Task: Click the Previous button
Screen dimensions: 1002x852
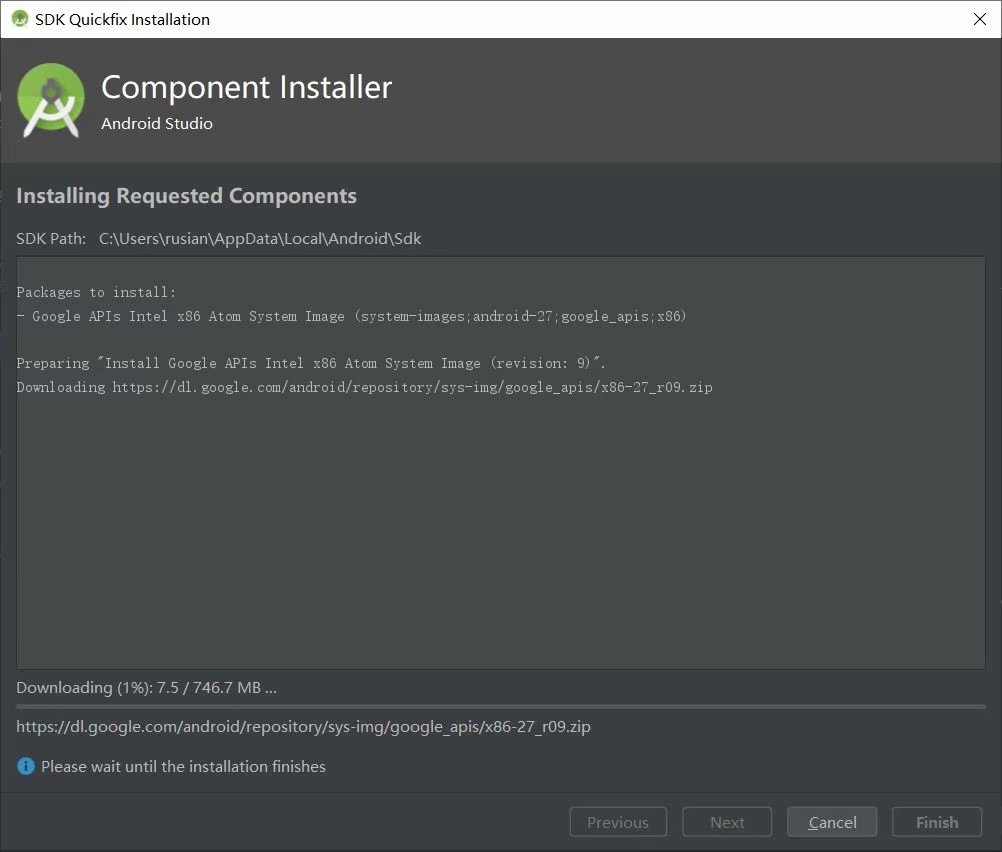Action: click(x=617, y=821)
